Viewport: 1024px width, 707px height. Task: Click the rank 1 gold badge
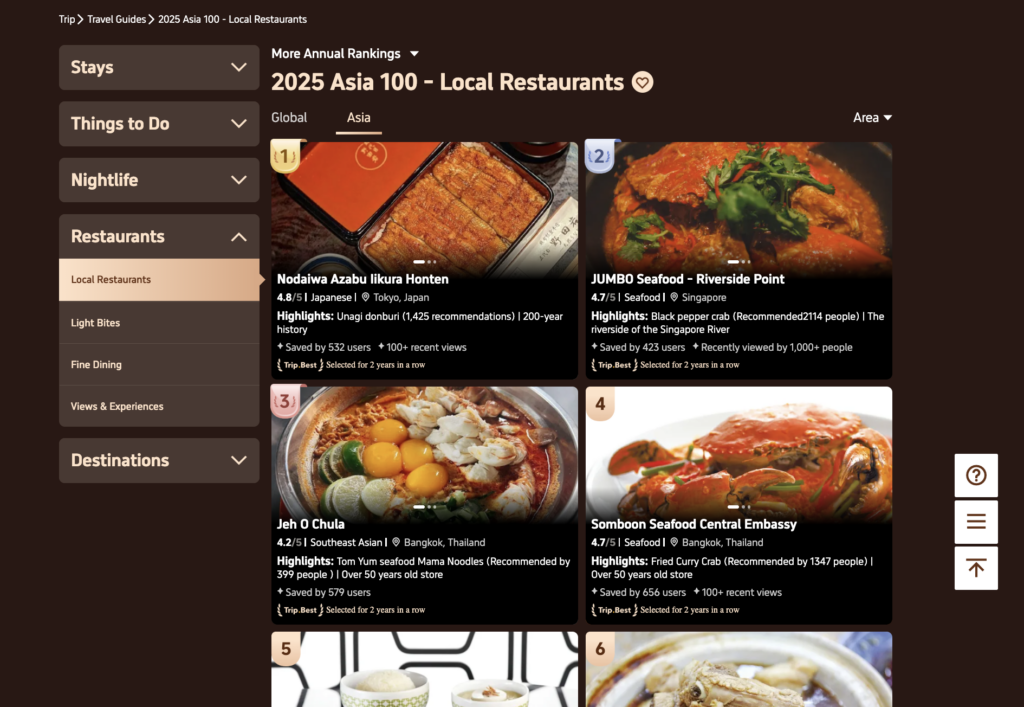point(285,156)
